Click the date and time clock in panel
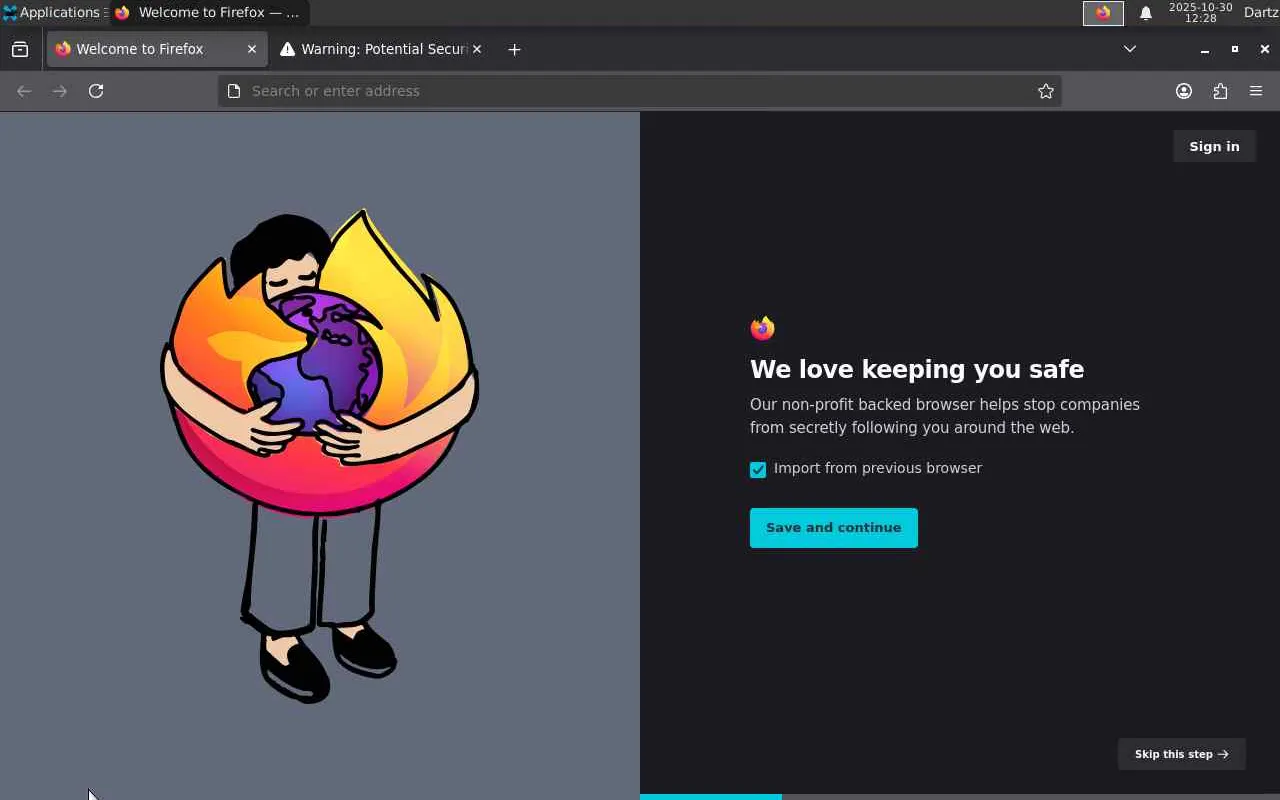Screen dimensions: 1280x800 pyautogui.click(x=1201, y=13)
